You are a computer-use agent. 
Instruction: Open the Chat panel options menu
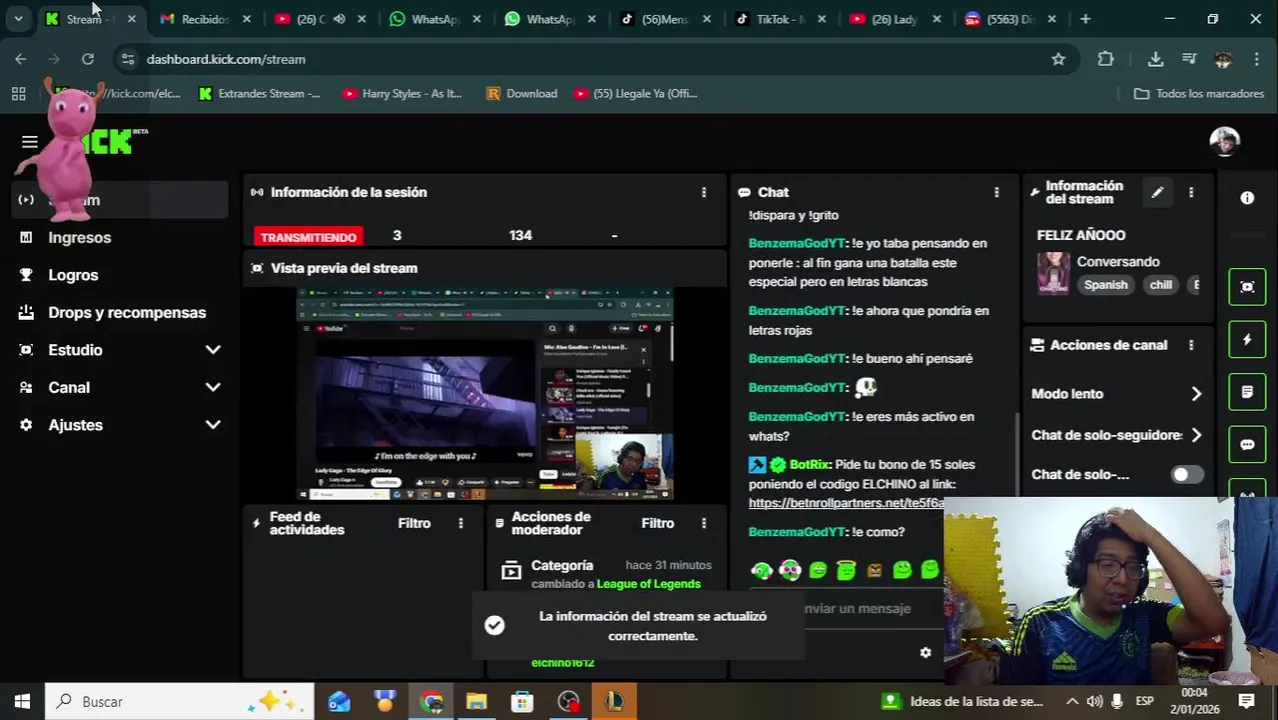pos(996,192)
